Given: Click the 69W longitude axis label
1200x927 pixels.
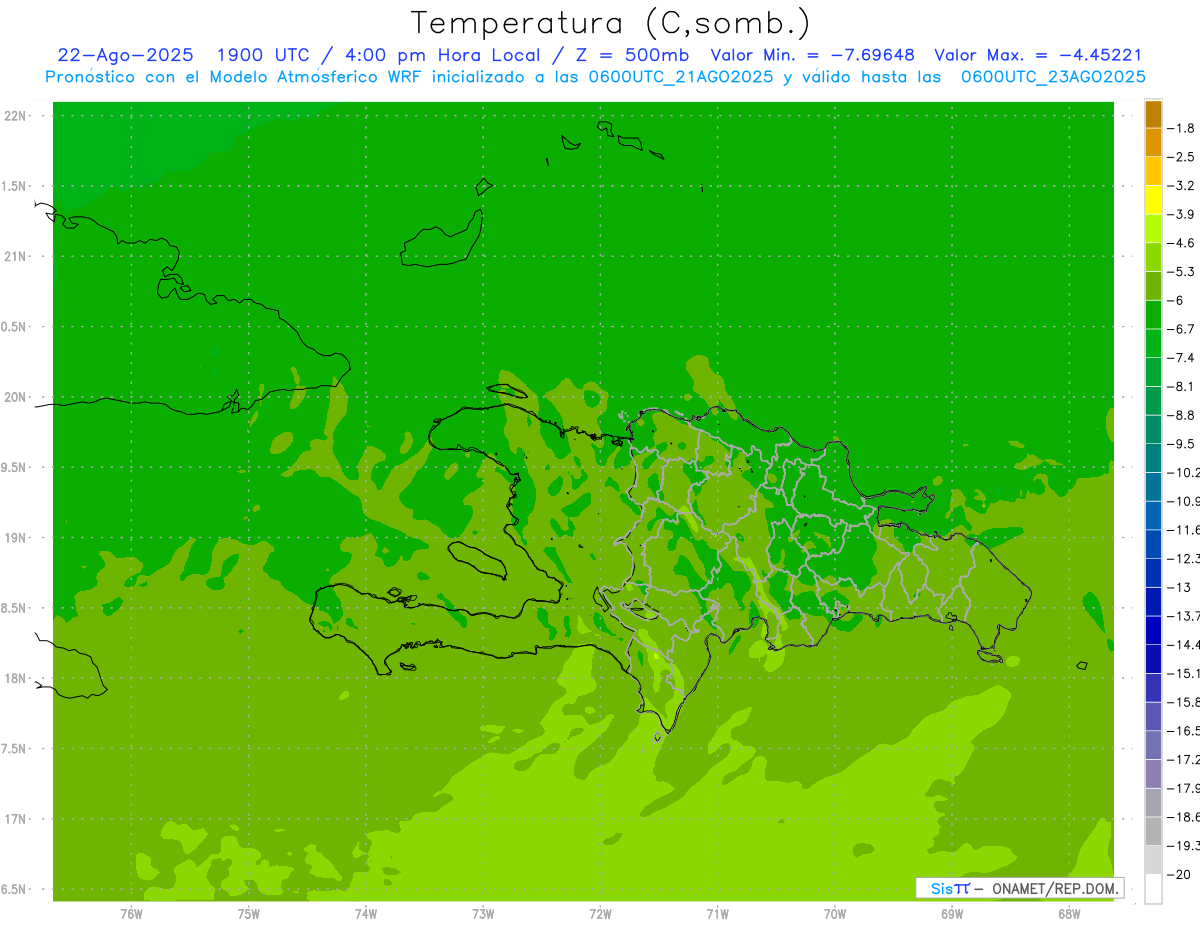Looking at the screenshot, I should pos(952,914).
